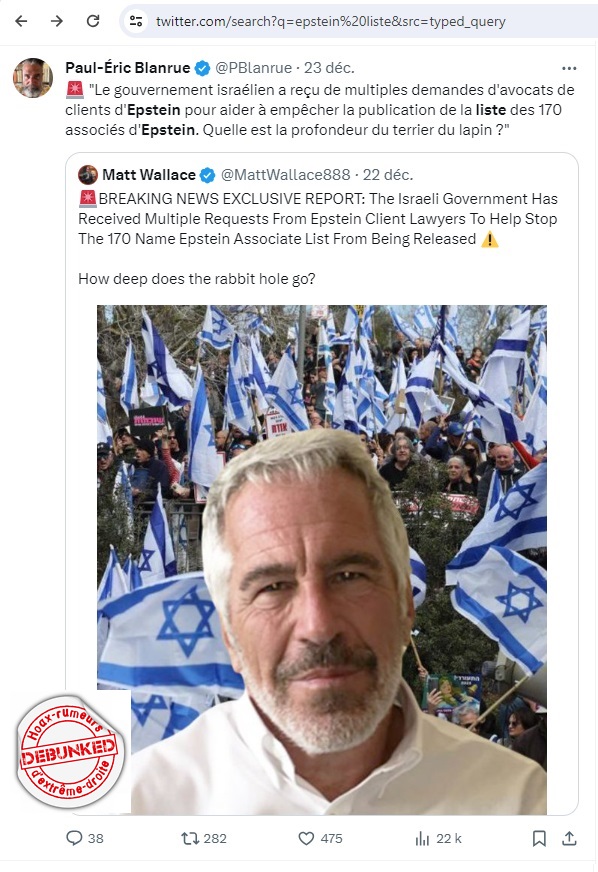Bookmark this tweet
Image resolution: width=598 pixels, height=872 pixels.
click(539, 838)
